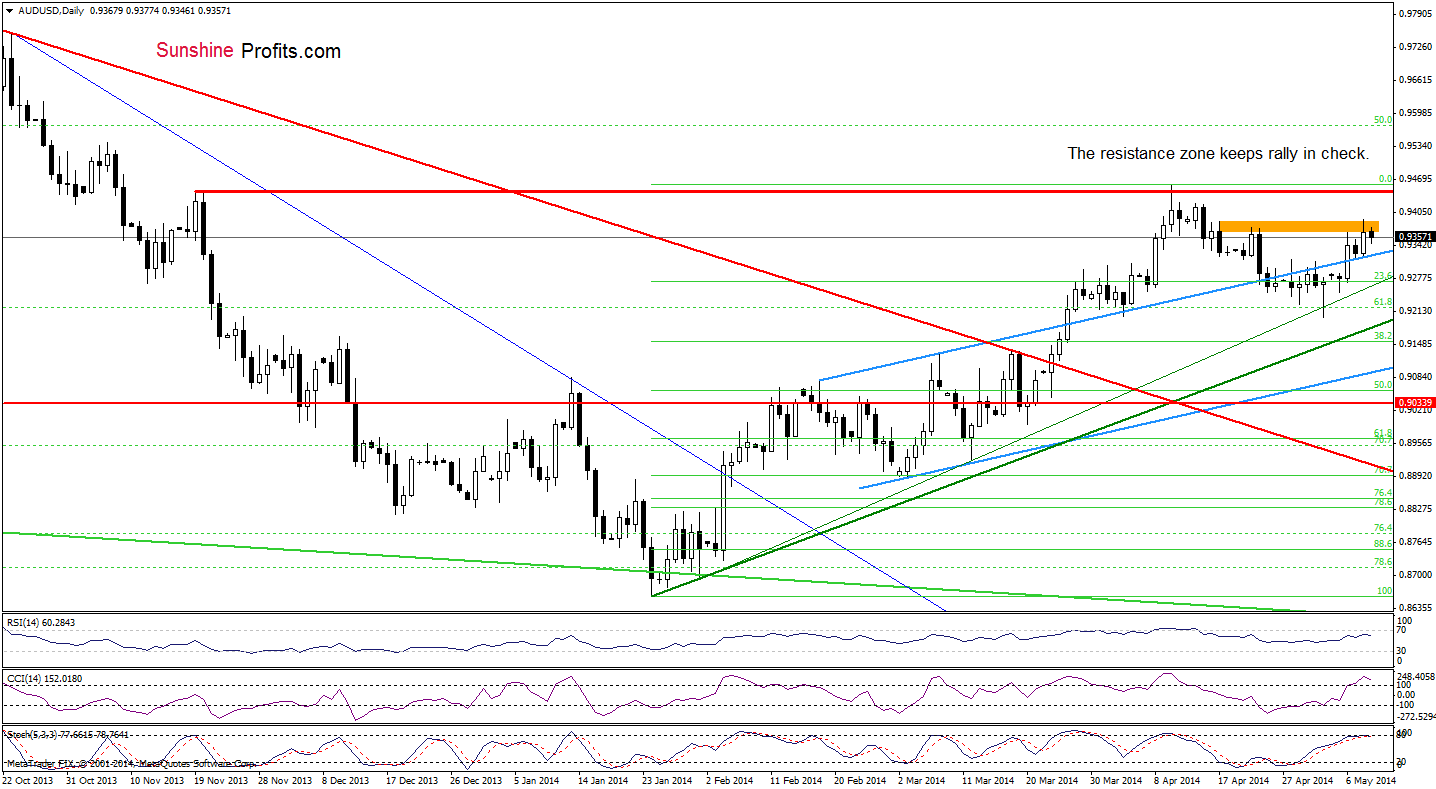Click the AUDUSD,Daily chart title text
1436x789 pixels.
[50, 11]
